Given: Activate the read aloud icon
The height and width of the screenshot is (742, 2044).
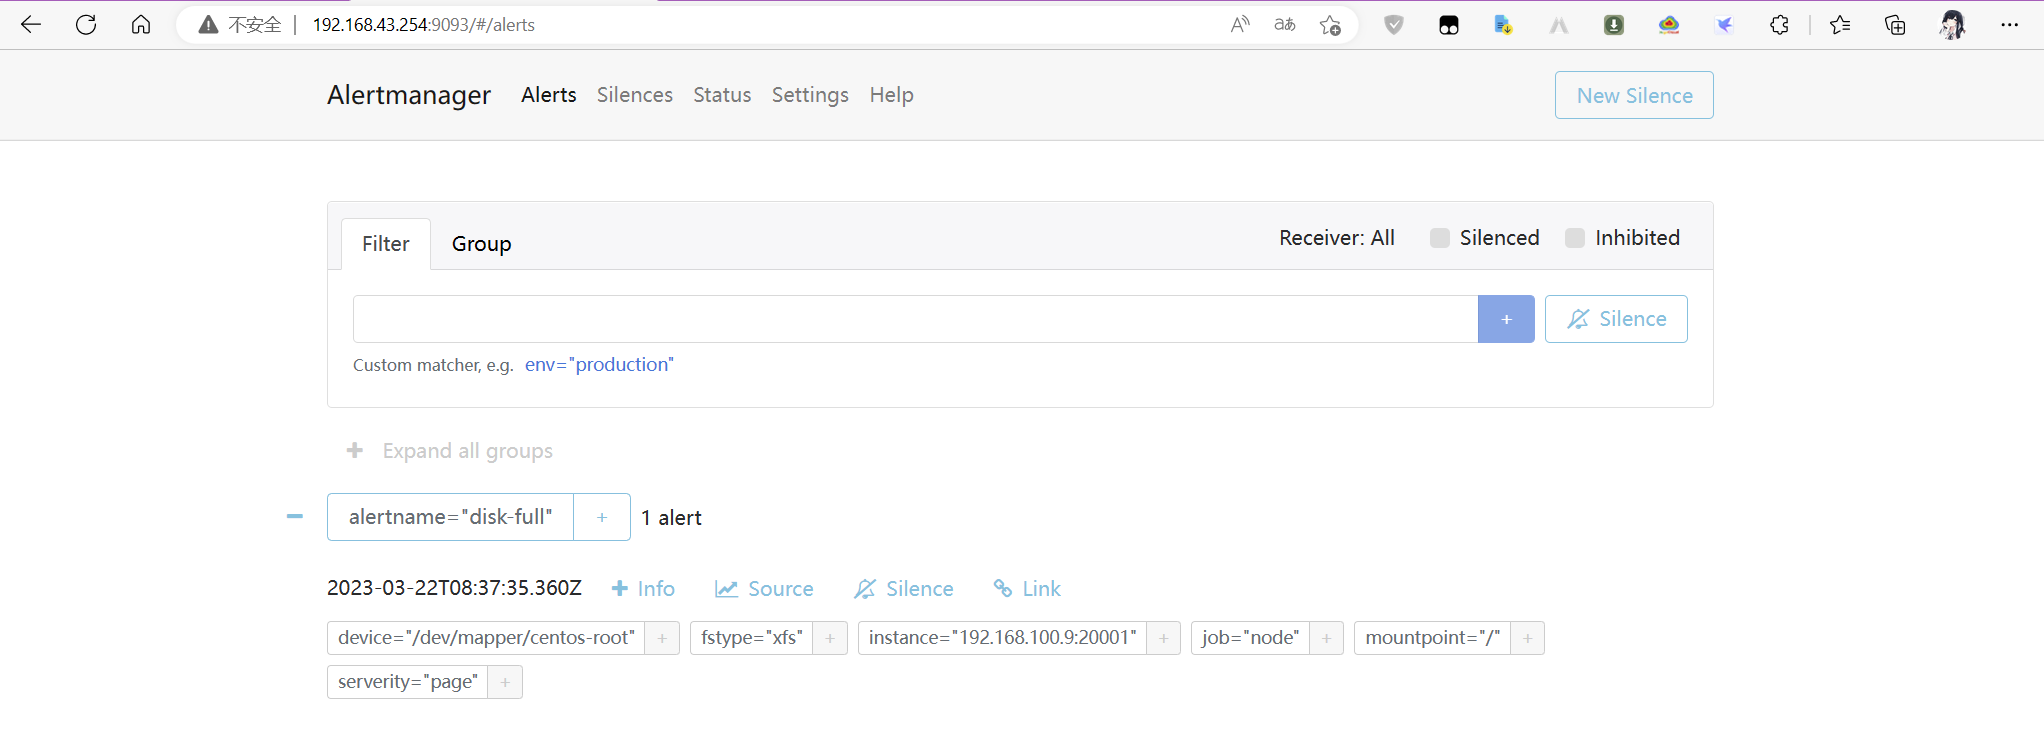Looking at the screenshot, I should (1240, 25).
